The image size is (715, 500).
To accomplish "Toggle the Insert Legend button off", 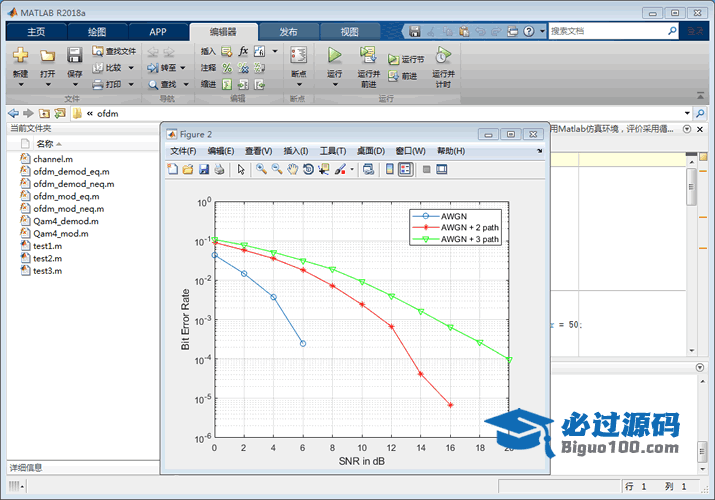I will [x=405, y=169].
